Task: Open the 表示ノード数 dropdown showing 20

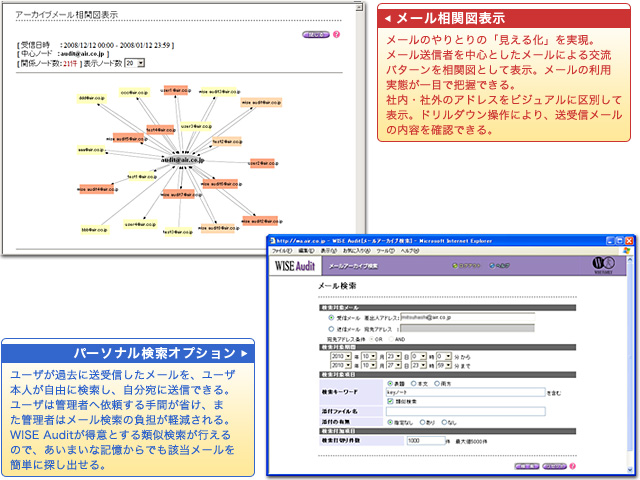Action: click(135, 63)
